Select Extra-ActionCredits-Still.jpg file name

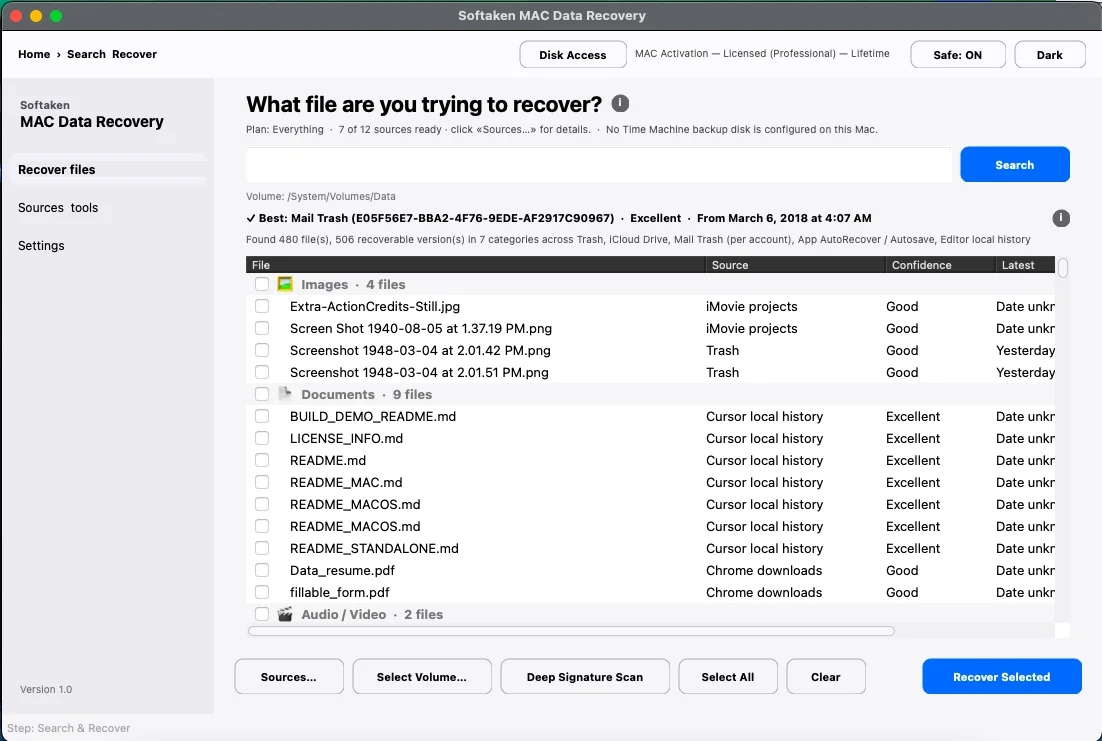(x=375, y=306)
